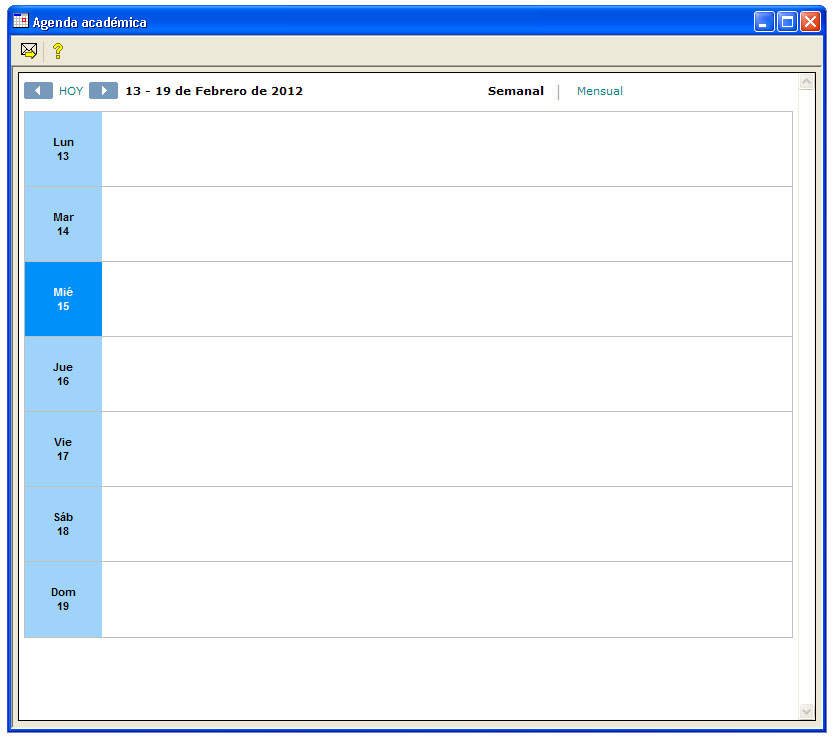
Task: Maximize the Agenda académica window
Action: click(x=787, y=22)
